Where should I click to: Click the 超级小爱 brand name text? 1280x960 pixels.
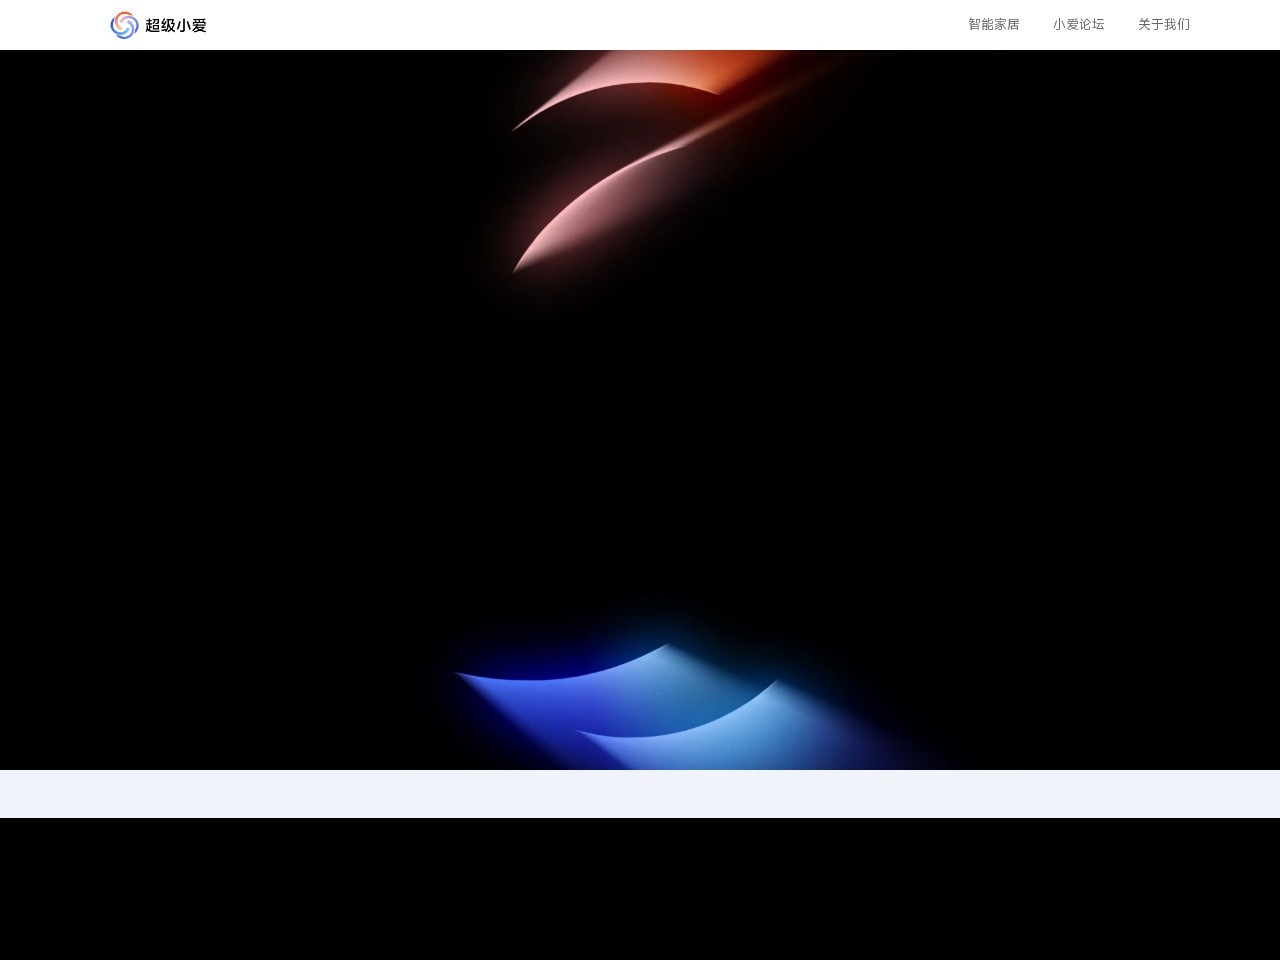point(176,25)
